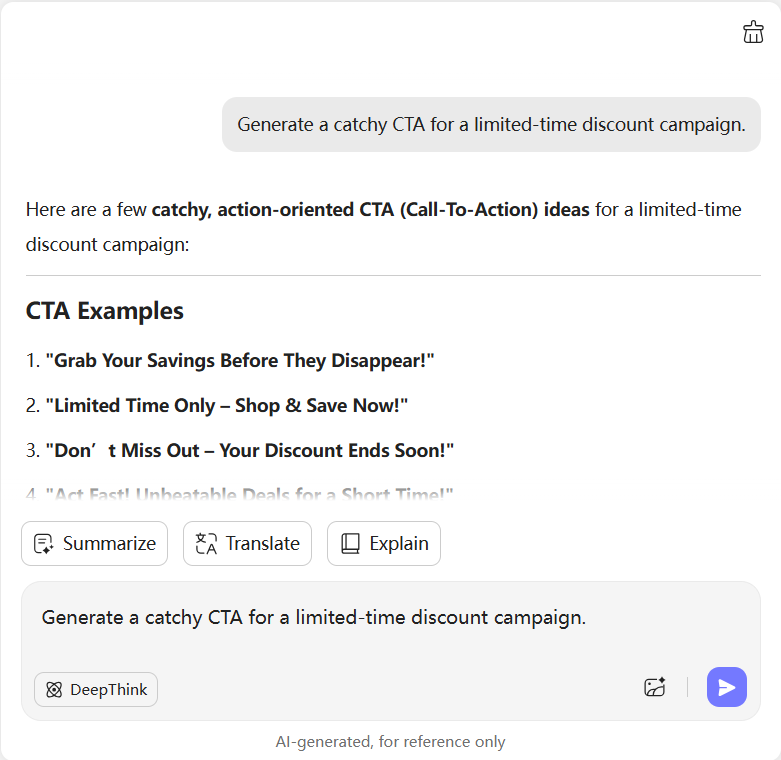Enable the DeepThink mode toggle

[96, 690]
